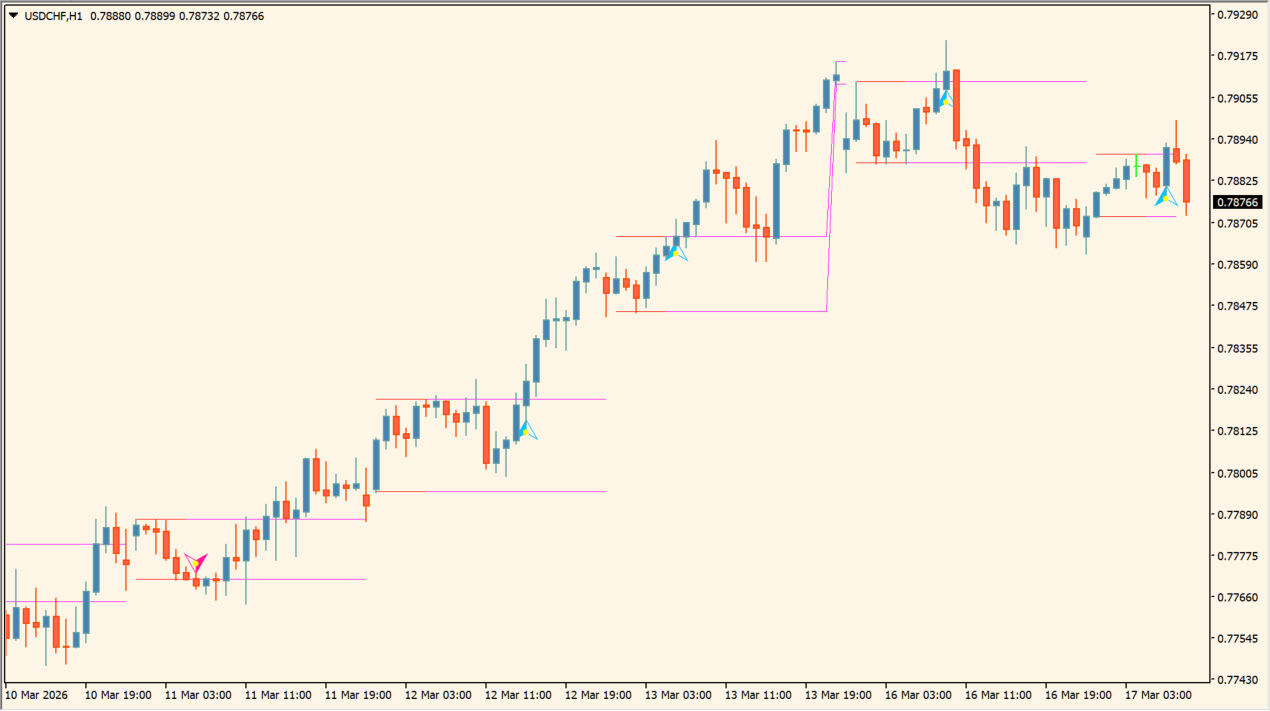Select the last red candle at chart's right edge
1270x711 pixels.
click(1186, 180)
